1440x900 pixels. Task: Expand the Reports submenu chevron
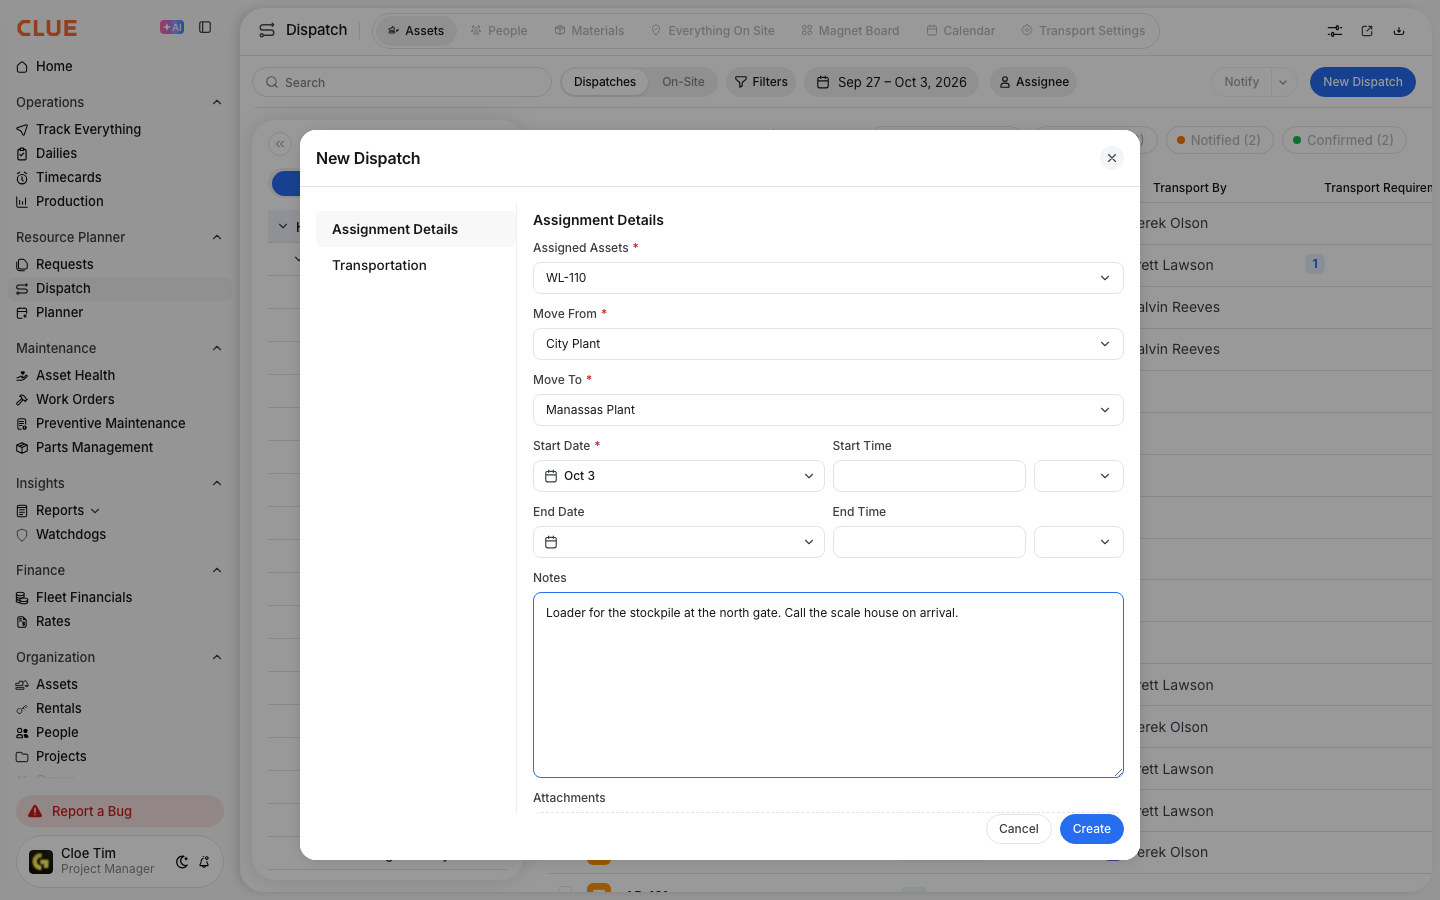click(95, 511)
